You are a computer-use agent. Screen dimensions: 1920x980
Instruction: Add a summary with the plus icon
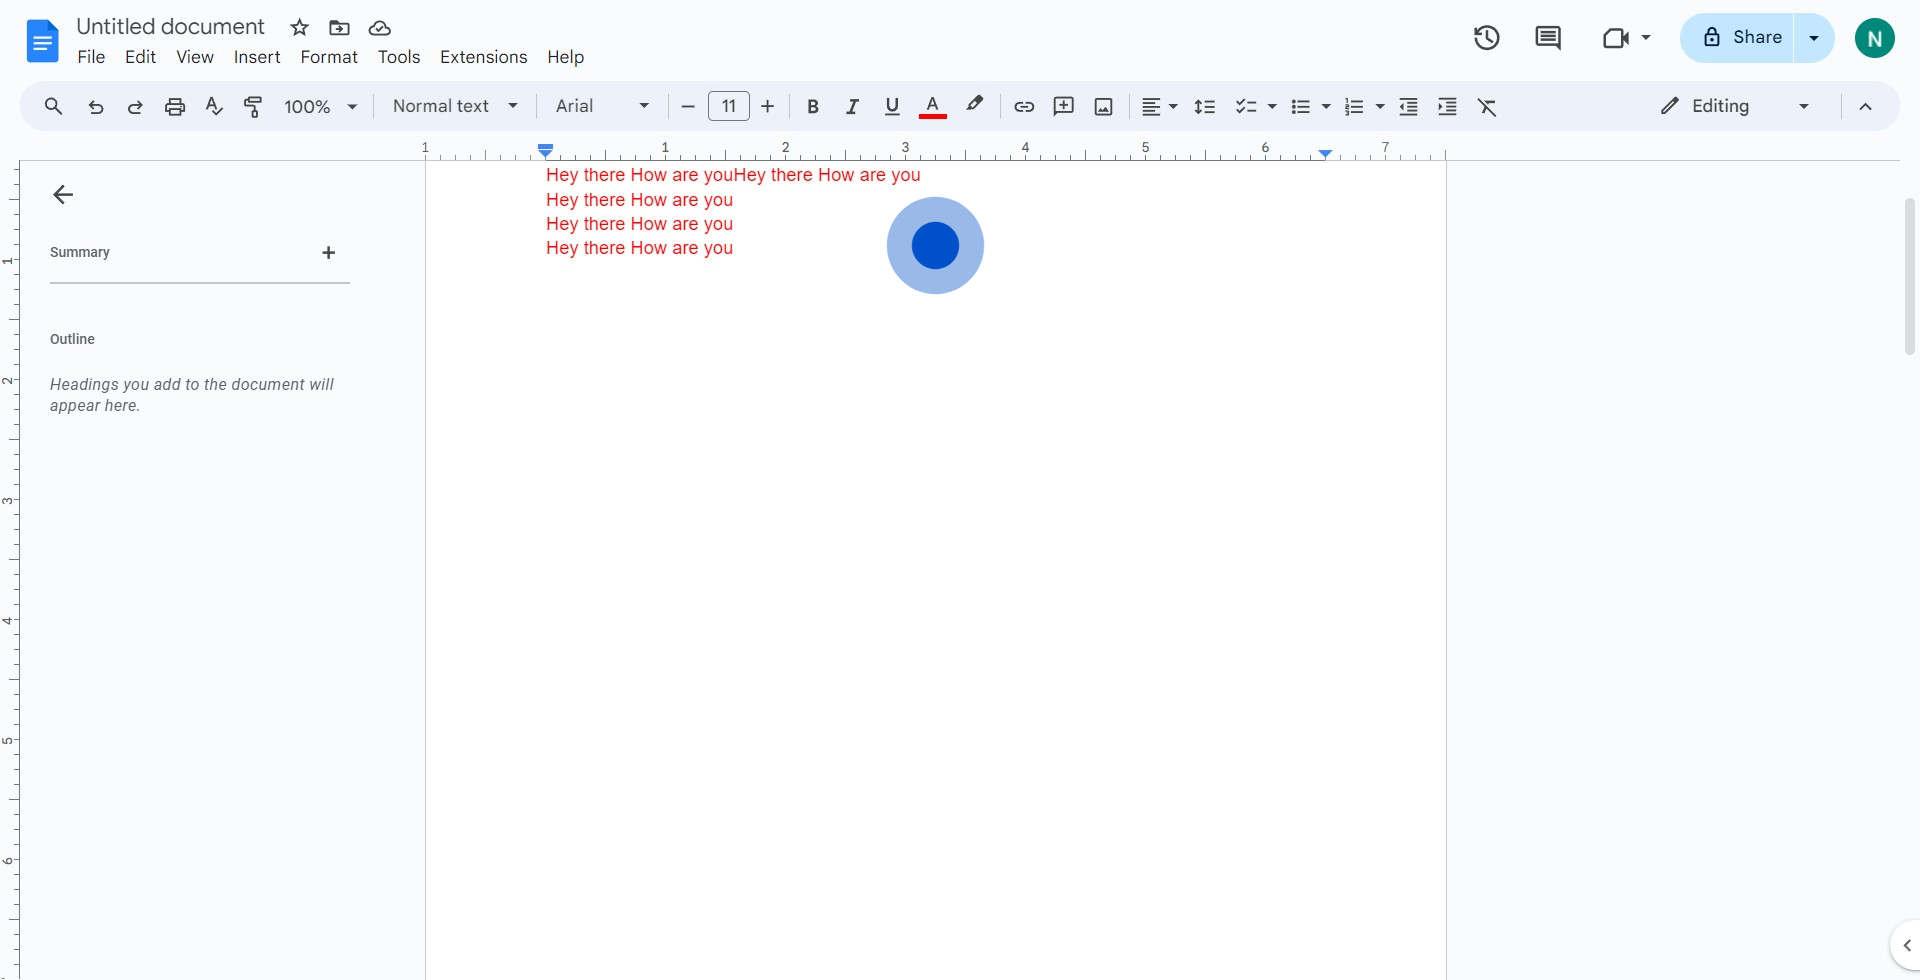pyautogui.click(x=328, y=253)
